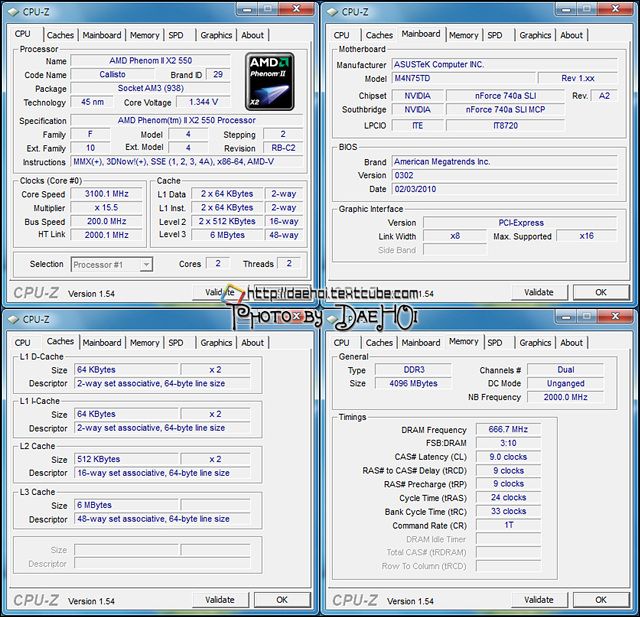
Task: Click CPU-Z title icon in top-left window
Action: tap(13, 12)
